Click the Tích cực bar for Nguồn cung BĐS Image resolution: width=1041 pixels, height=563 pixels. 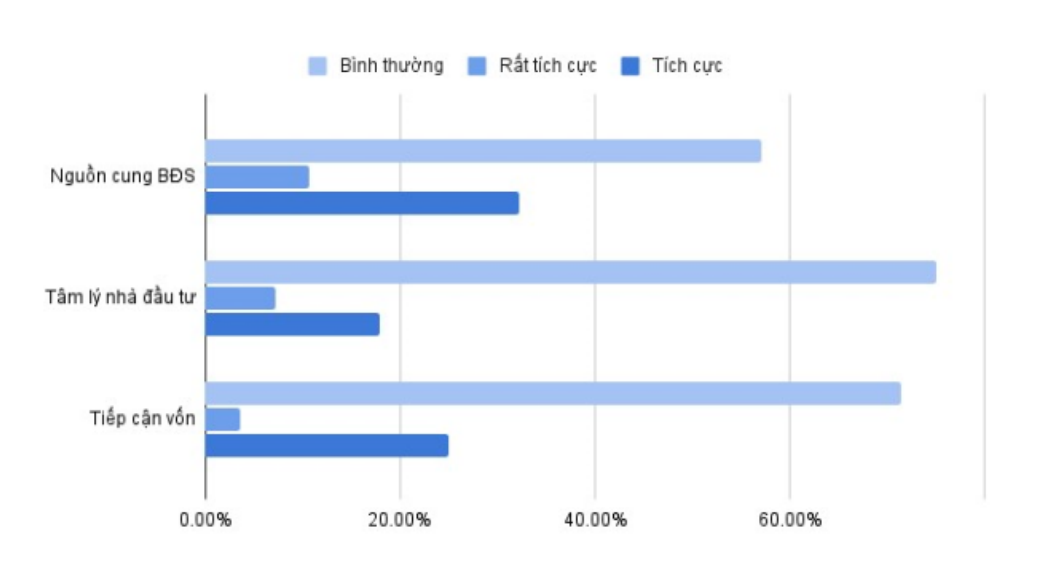[362, 203]
